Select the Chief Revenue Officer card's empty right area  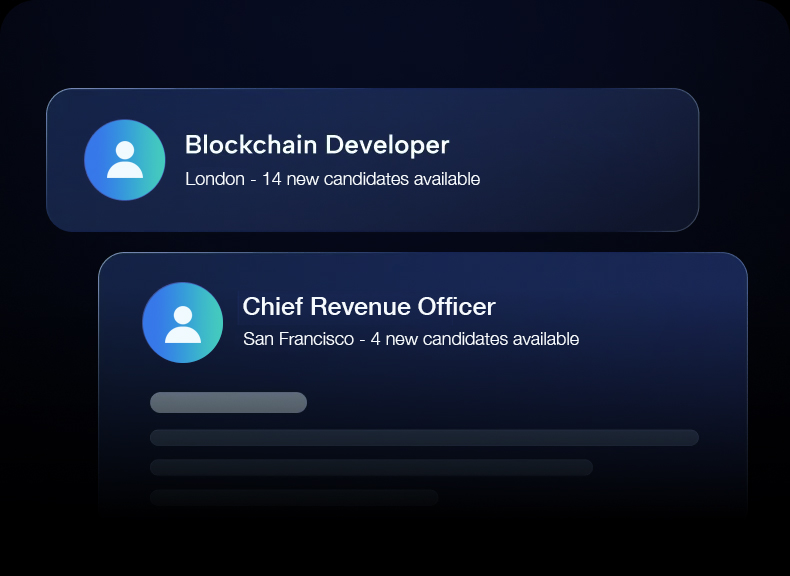(x=660, y=320)
